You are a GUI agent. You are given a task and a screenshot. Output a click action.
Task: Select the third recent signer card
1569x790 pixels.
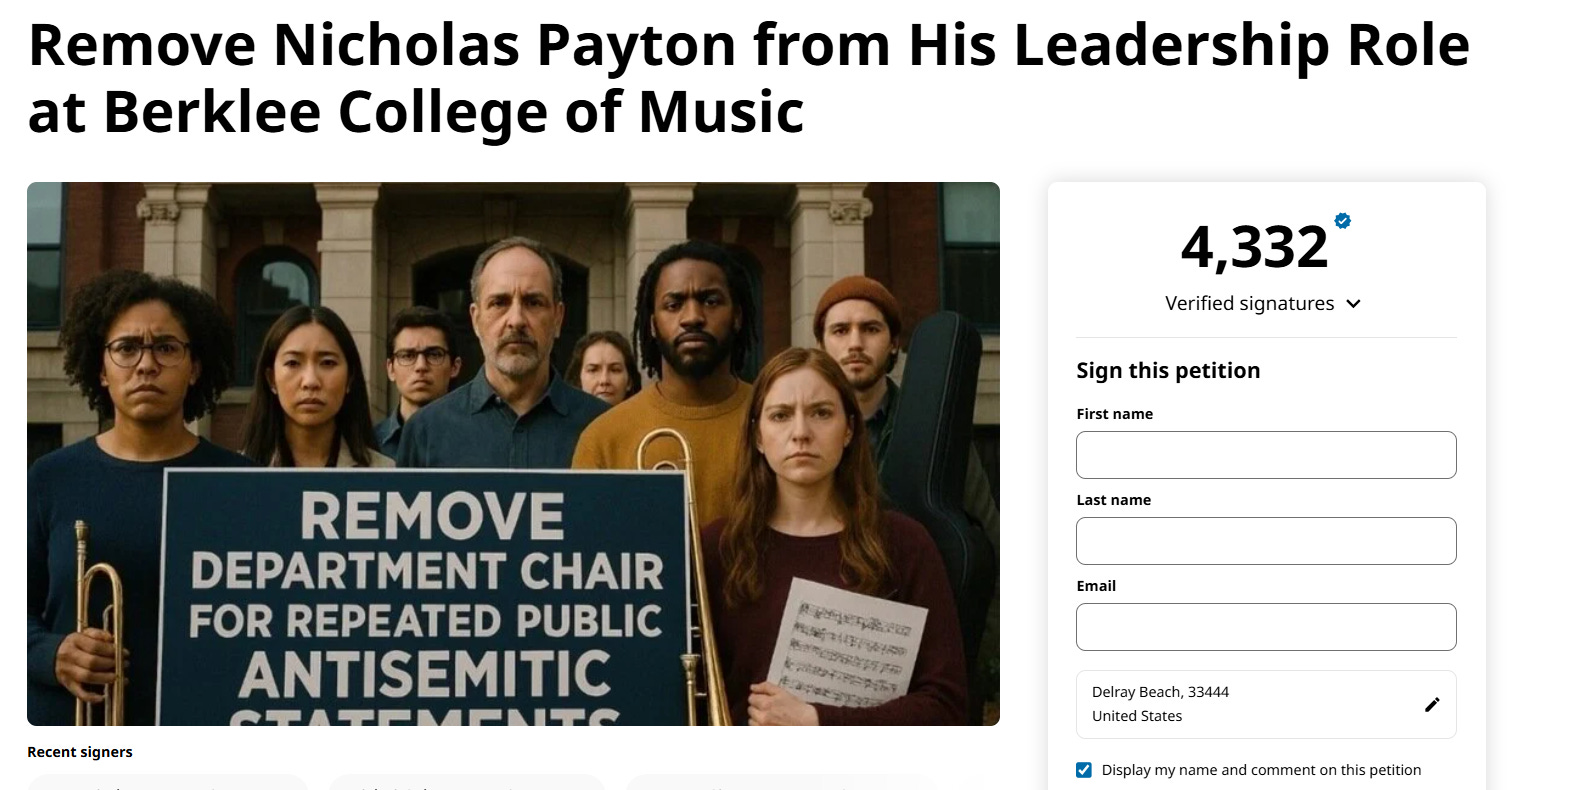tap(780, 782)
